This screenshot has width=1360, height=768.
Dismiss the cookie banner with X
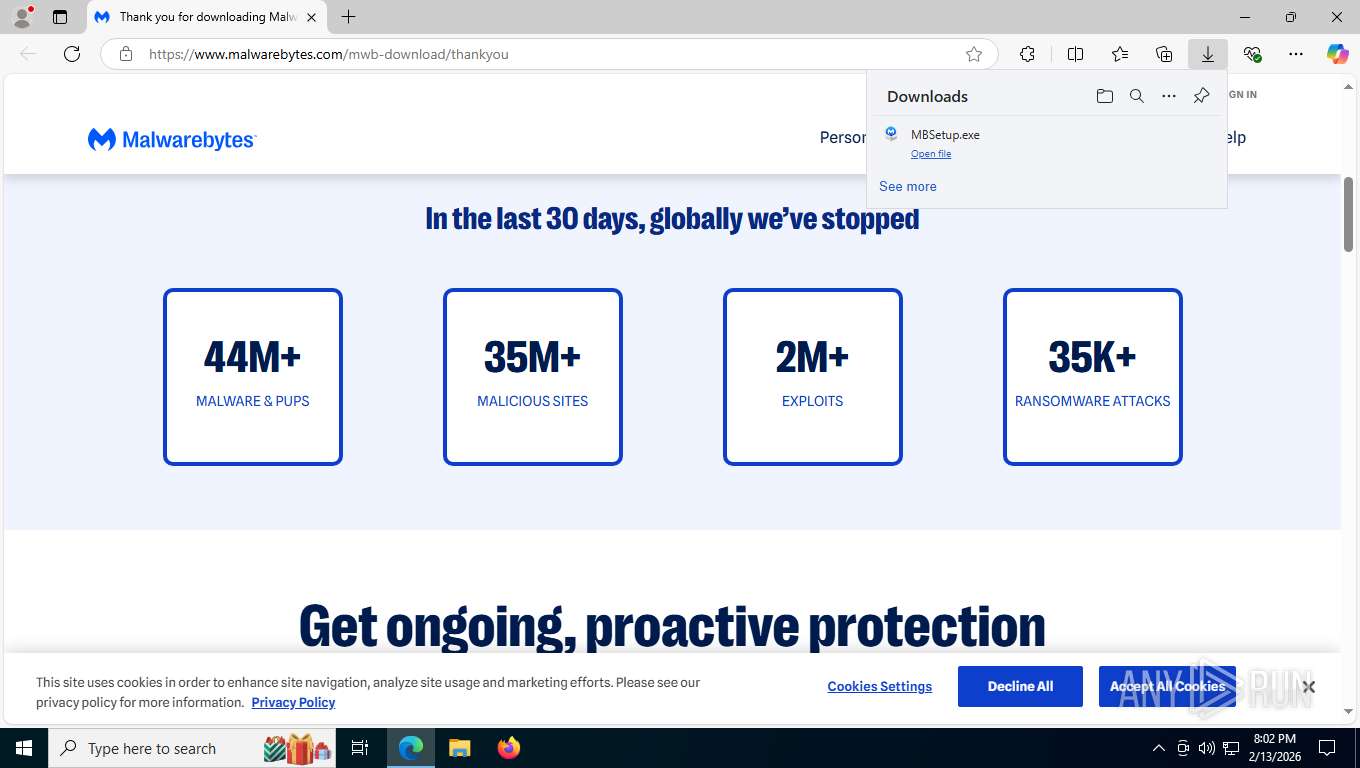(x=1308, y=686)
